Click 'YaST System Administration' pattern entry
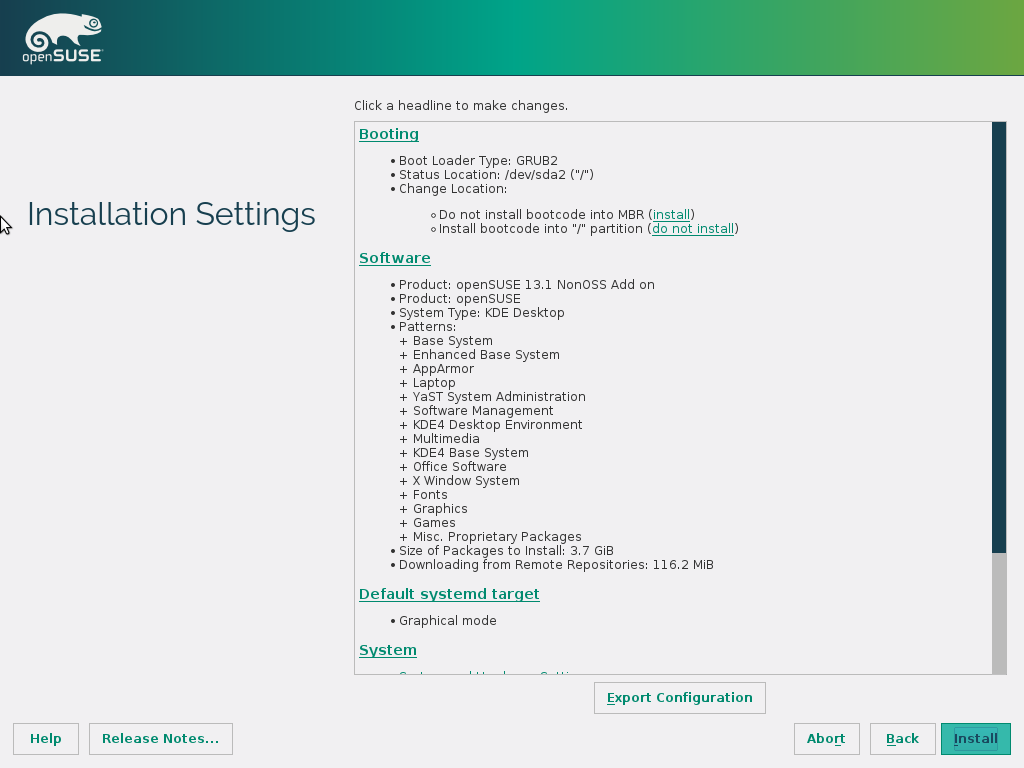The width and height of the screenshot is (1024, 768). (499, 397)
